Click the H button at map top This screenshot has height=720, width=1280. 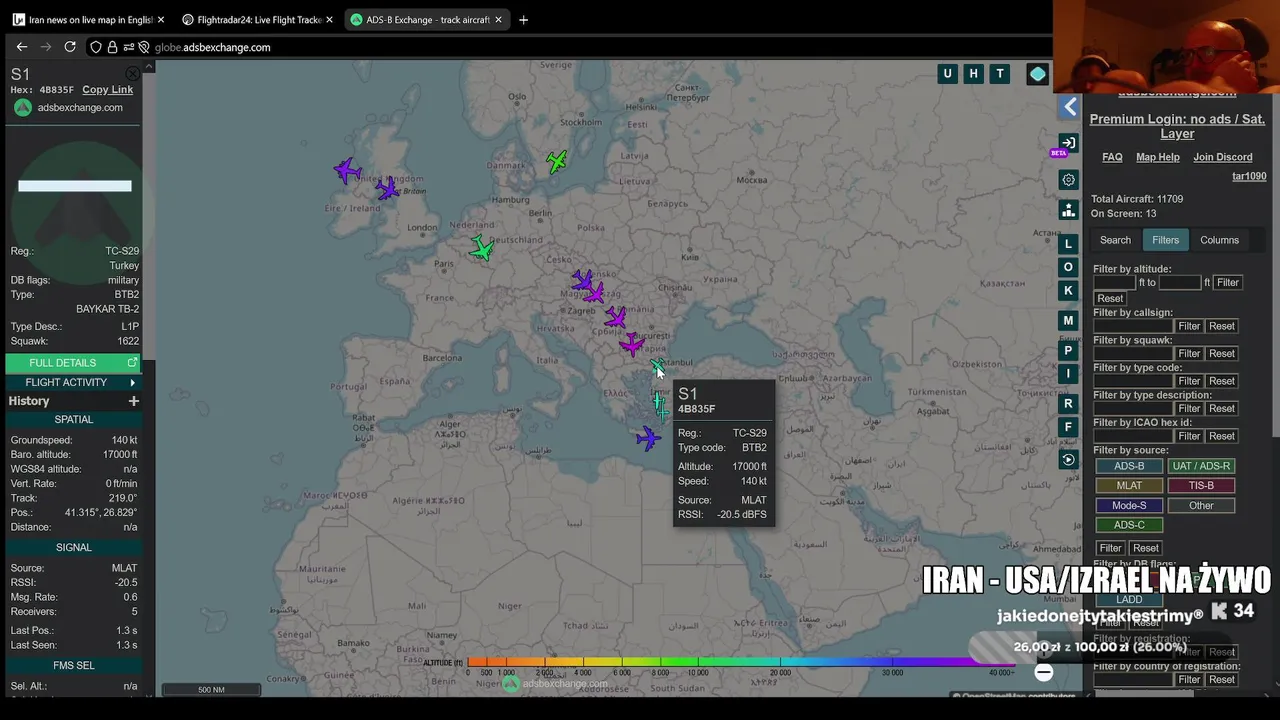(x=973, y=73)
